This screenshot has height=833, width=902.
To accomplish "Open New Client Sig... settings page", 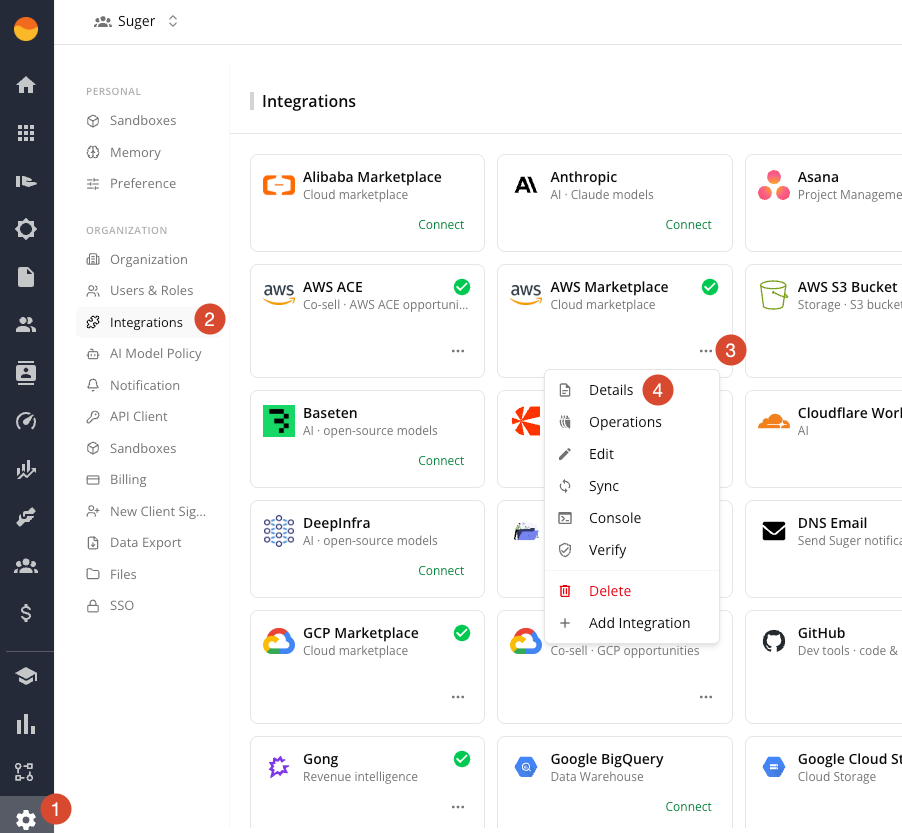I will tap(150, 511).
